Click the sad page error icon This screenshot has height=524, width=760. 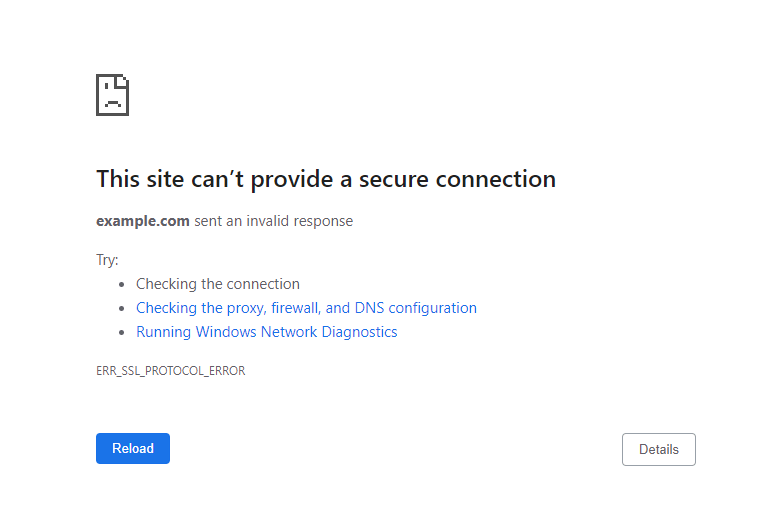[x=112, y=95]
